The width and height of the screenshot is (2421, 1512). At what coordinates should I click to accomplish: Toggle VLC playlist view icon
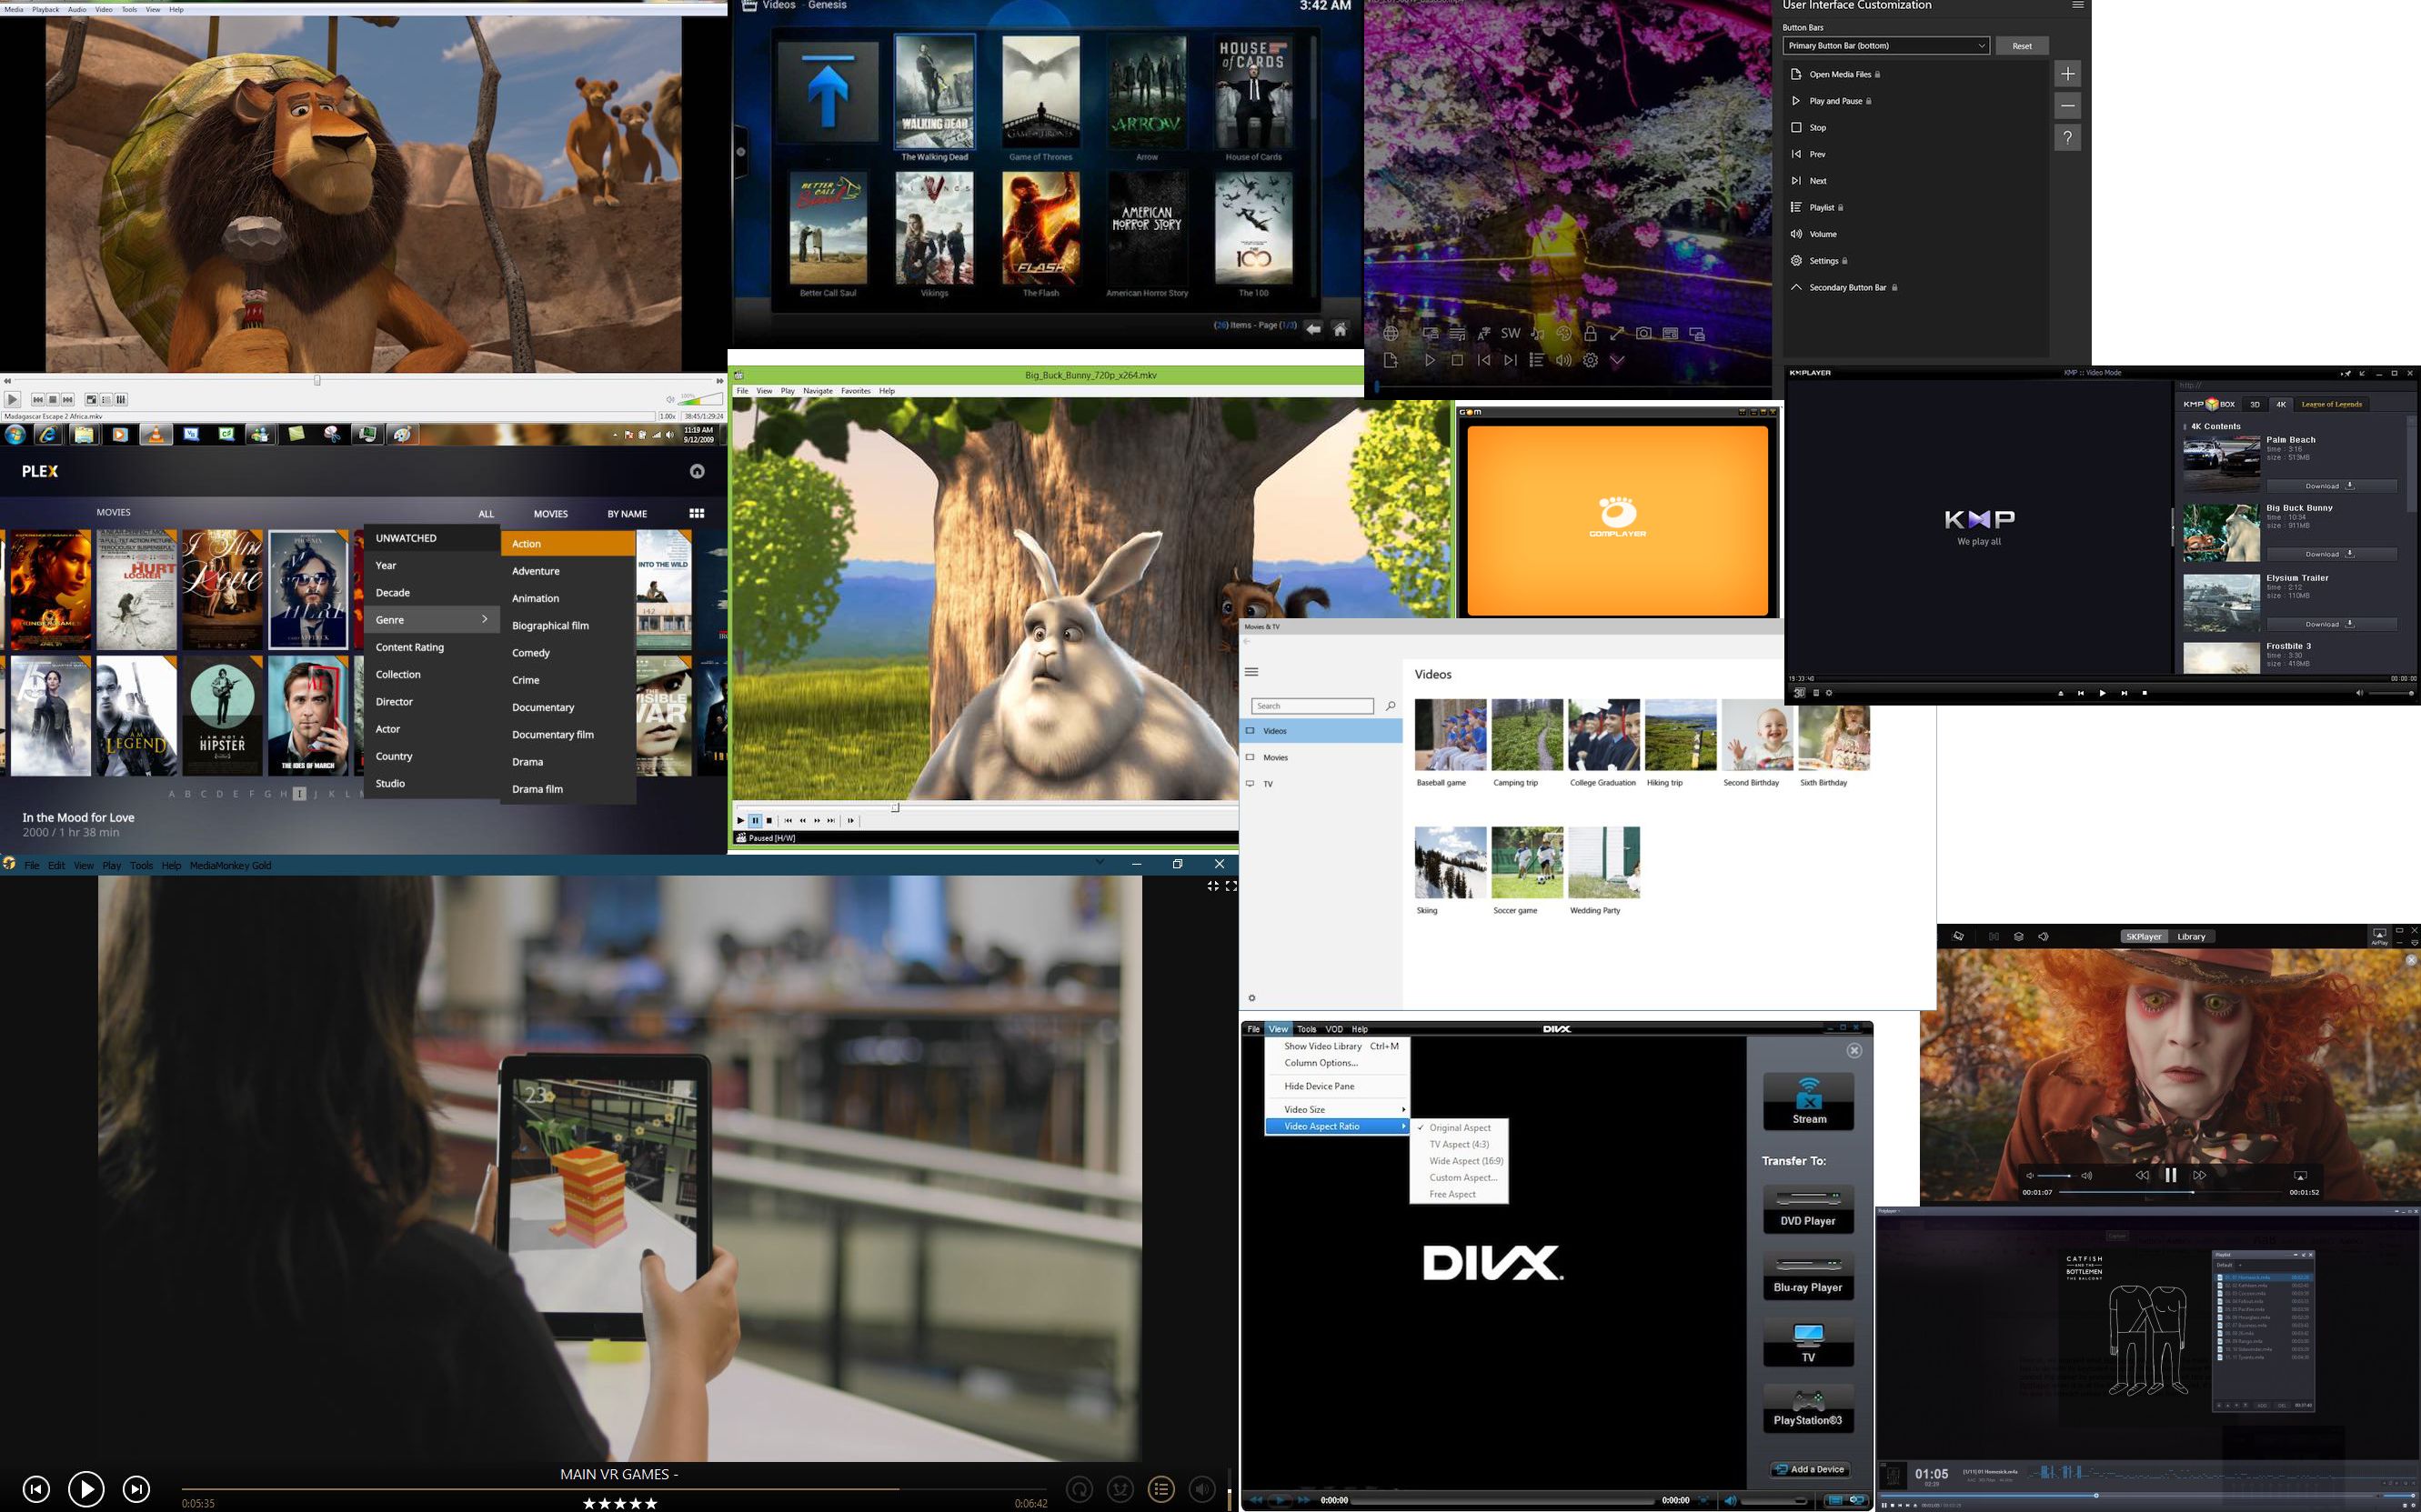(106, 399)
